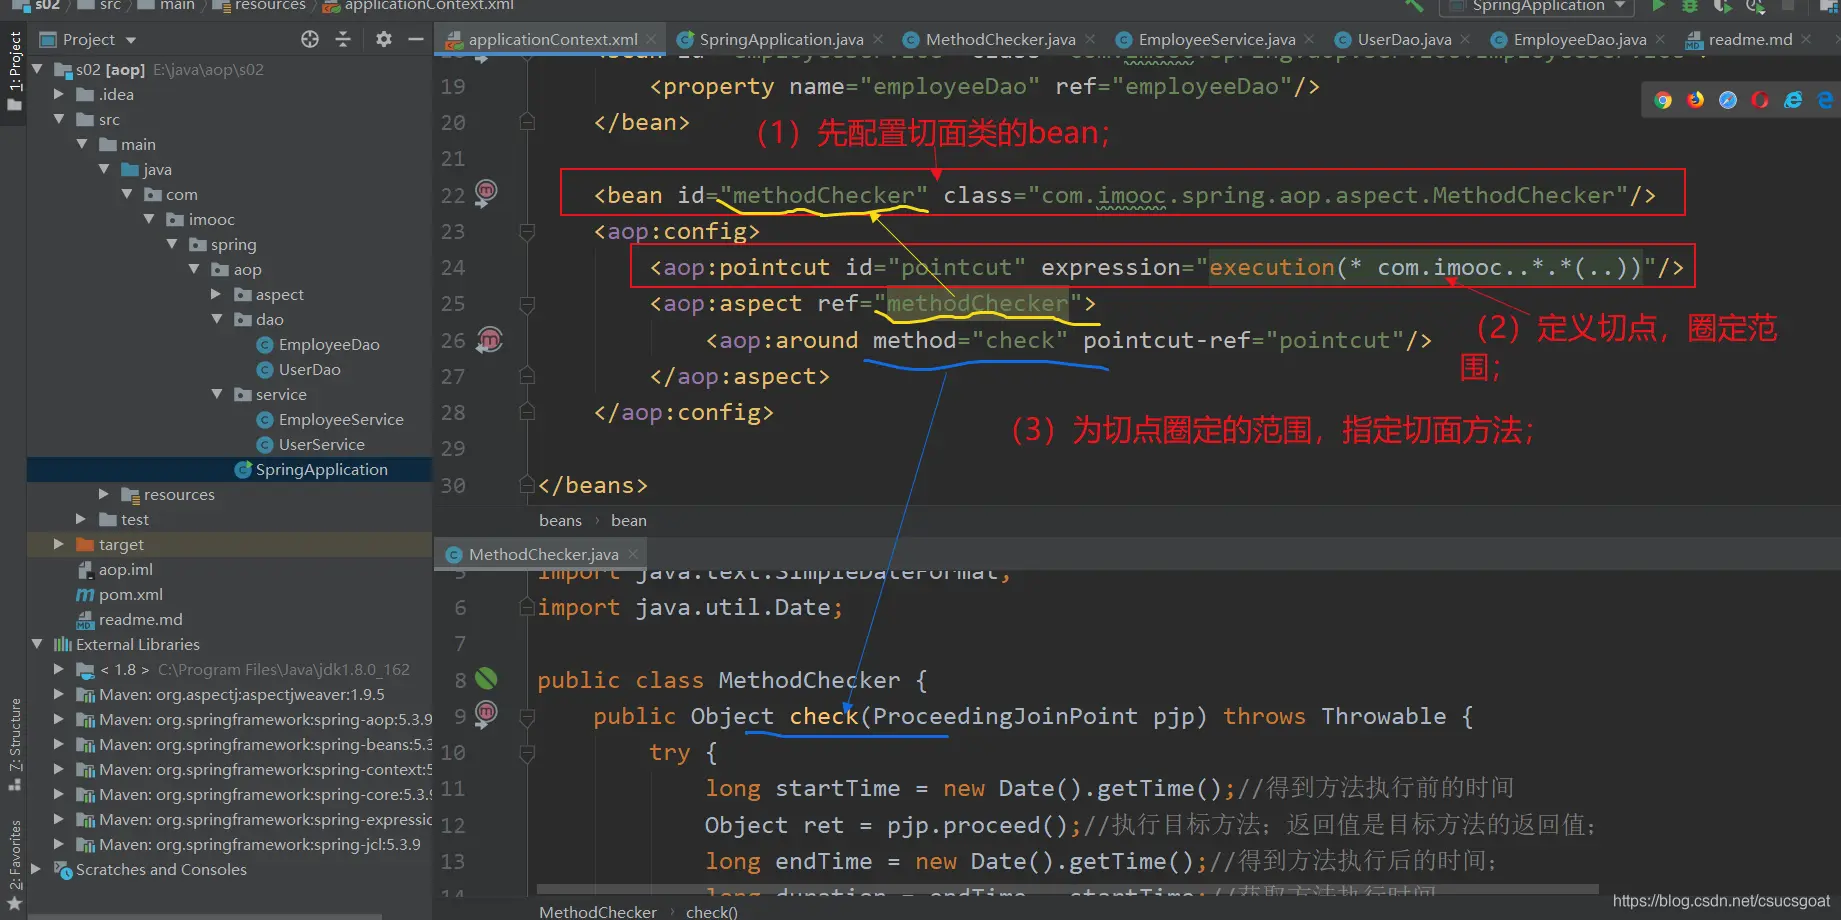Open Project panel settings gear

click(384, 39)
